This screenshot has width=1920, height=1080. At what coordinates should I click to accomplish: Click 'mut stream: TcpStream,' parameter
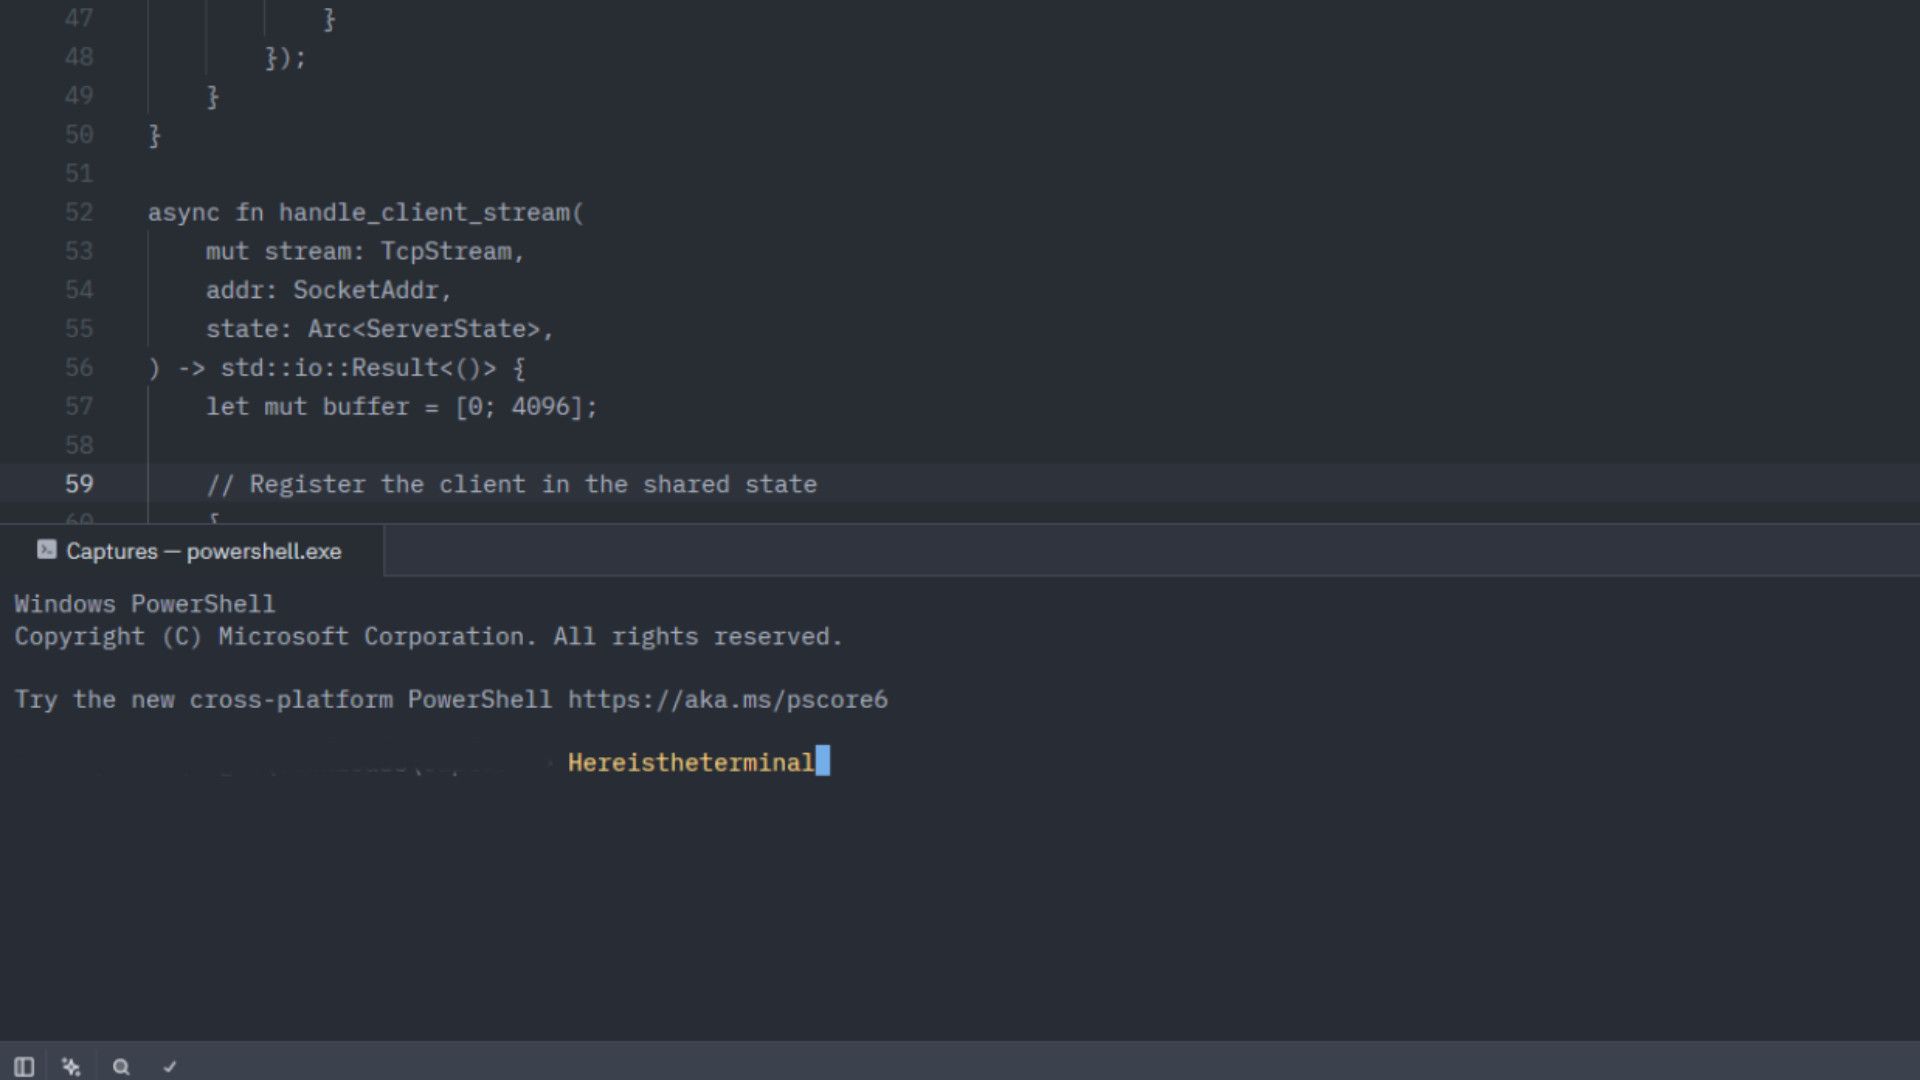pyautogui.click(x=365, y=252)
